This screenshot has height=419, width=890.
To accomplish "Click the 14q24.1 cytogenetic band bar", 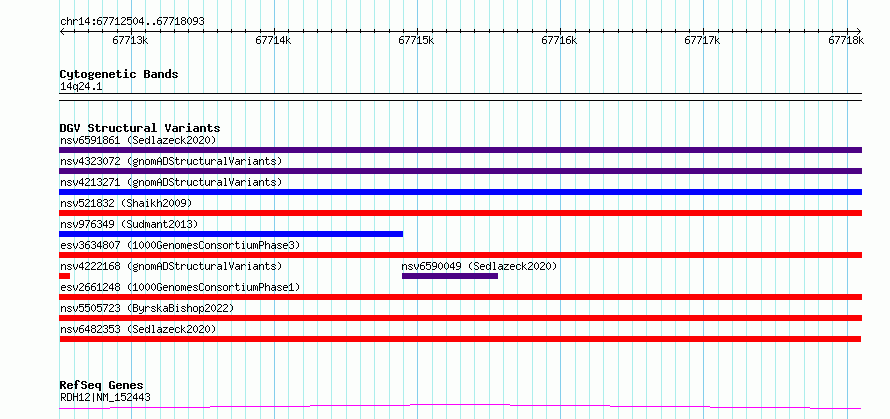I will tap(460, 97).
